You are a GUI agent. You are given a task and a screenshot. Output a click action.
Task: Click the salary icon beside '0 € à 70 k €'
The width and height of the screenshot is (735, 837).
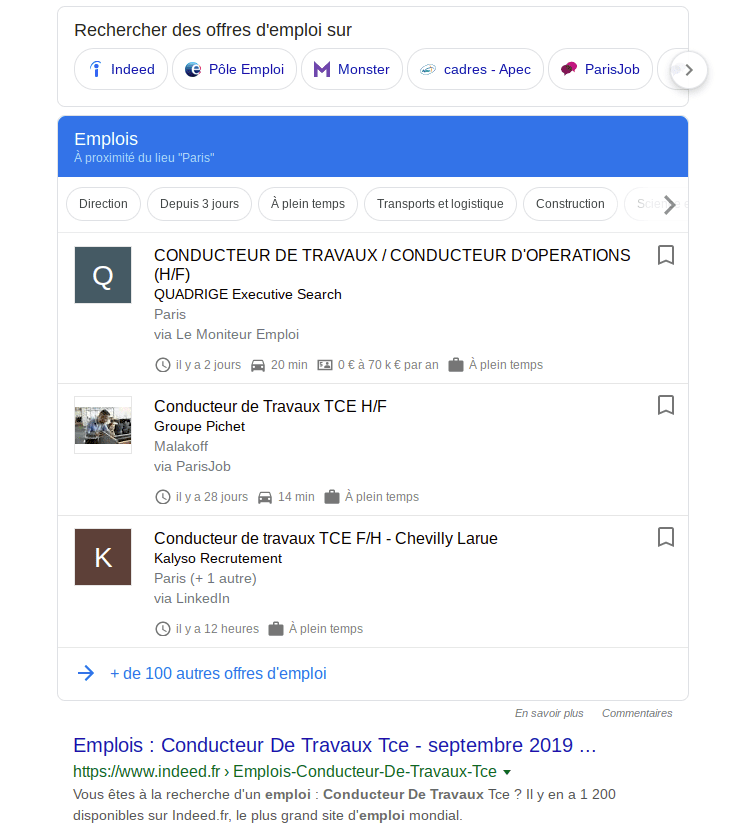pyautogui.click(x=325, y=365)
